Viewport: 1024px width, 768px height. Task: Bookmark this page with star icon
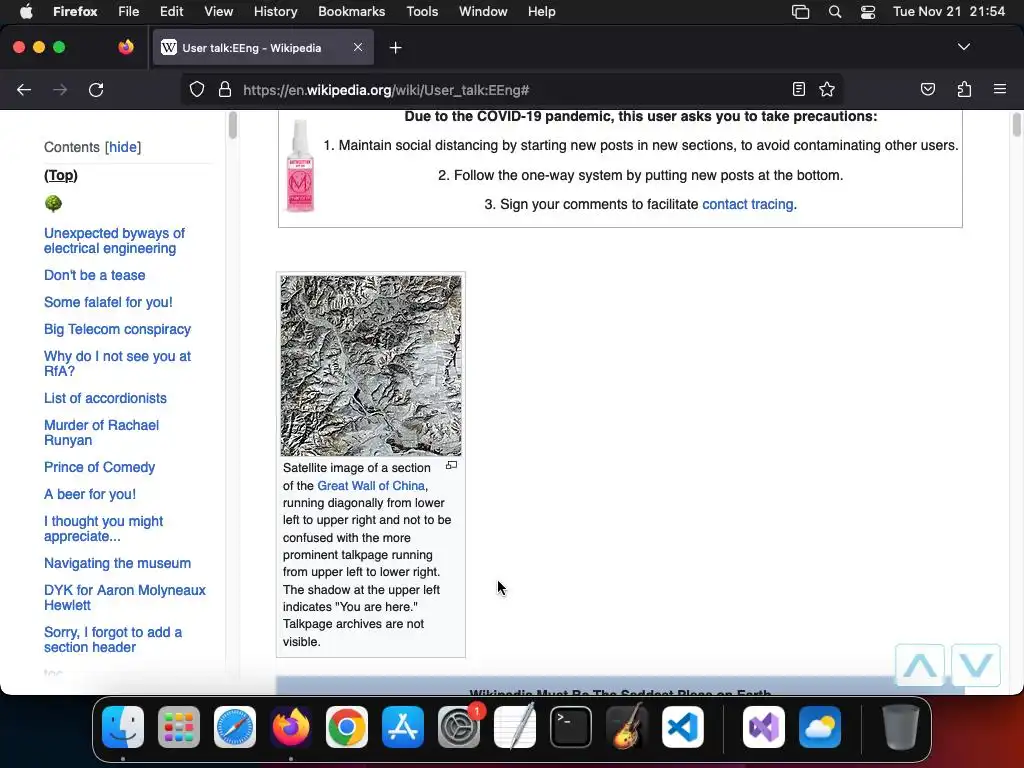[x=827, y=89]
